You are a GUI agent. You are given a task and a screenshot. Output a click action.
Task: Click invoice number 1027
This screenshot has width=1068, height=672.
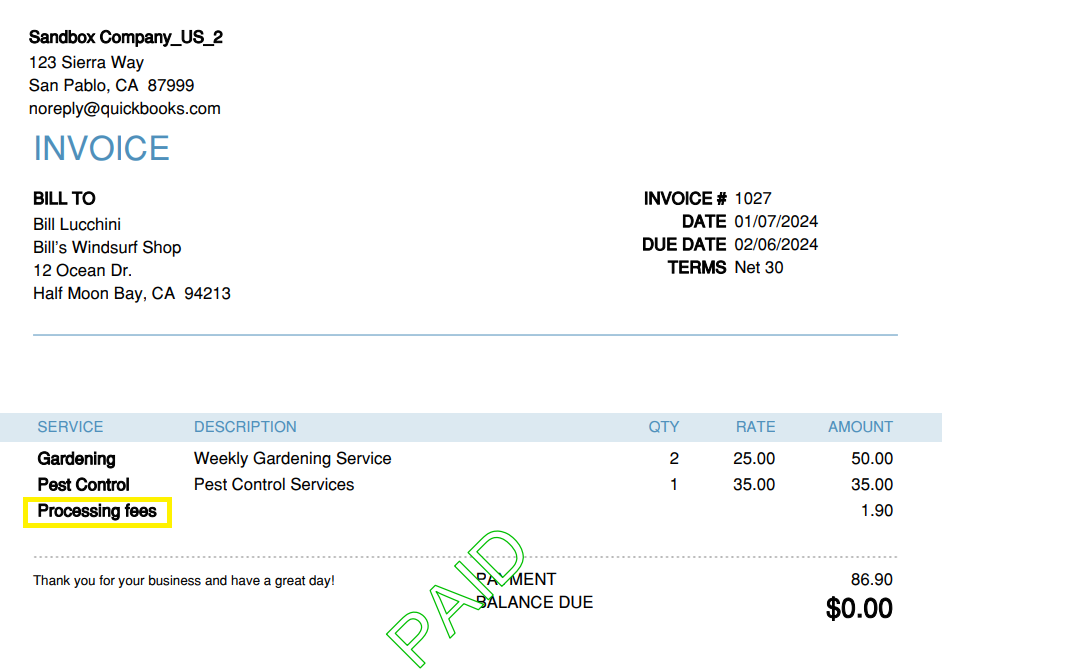(x=753, y=199)
